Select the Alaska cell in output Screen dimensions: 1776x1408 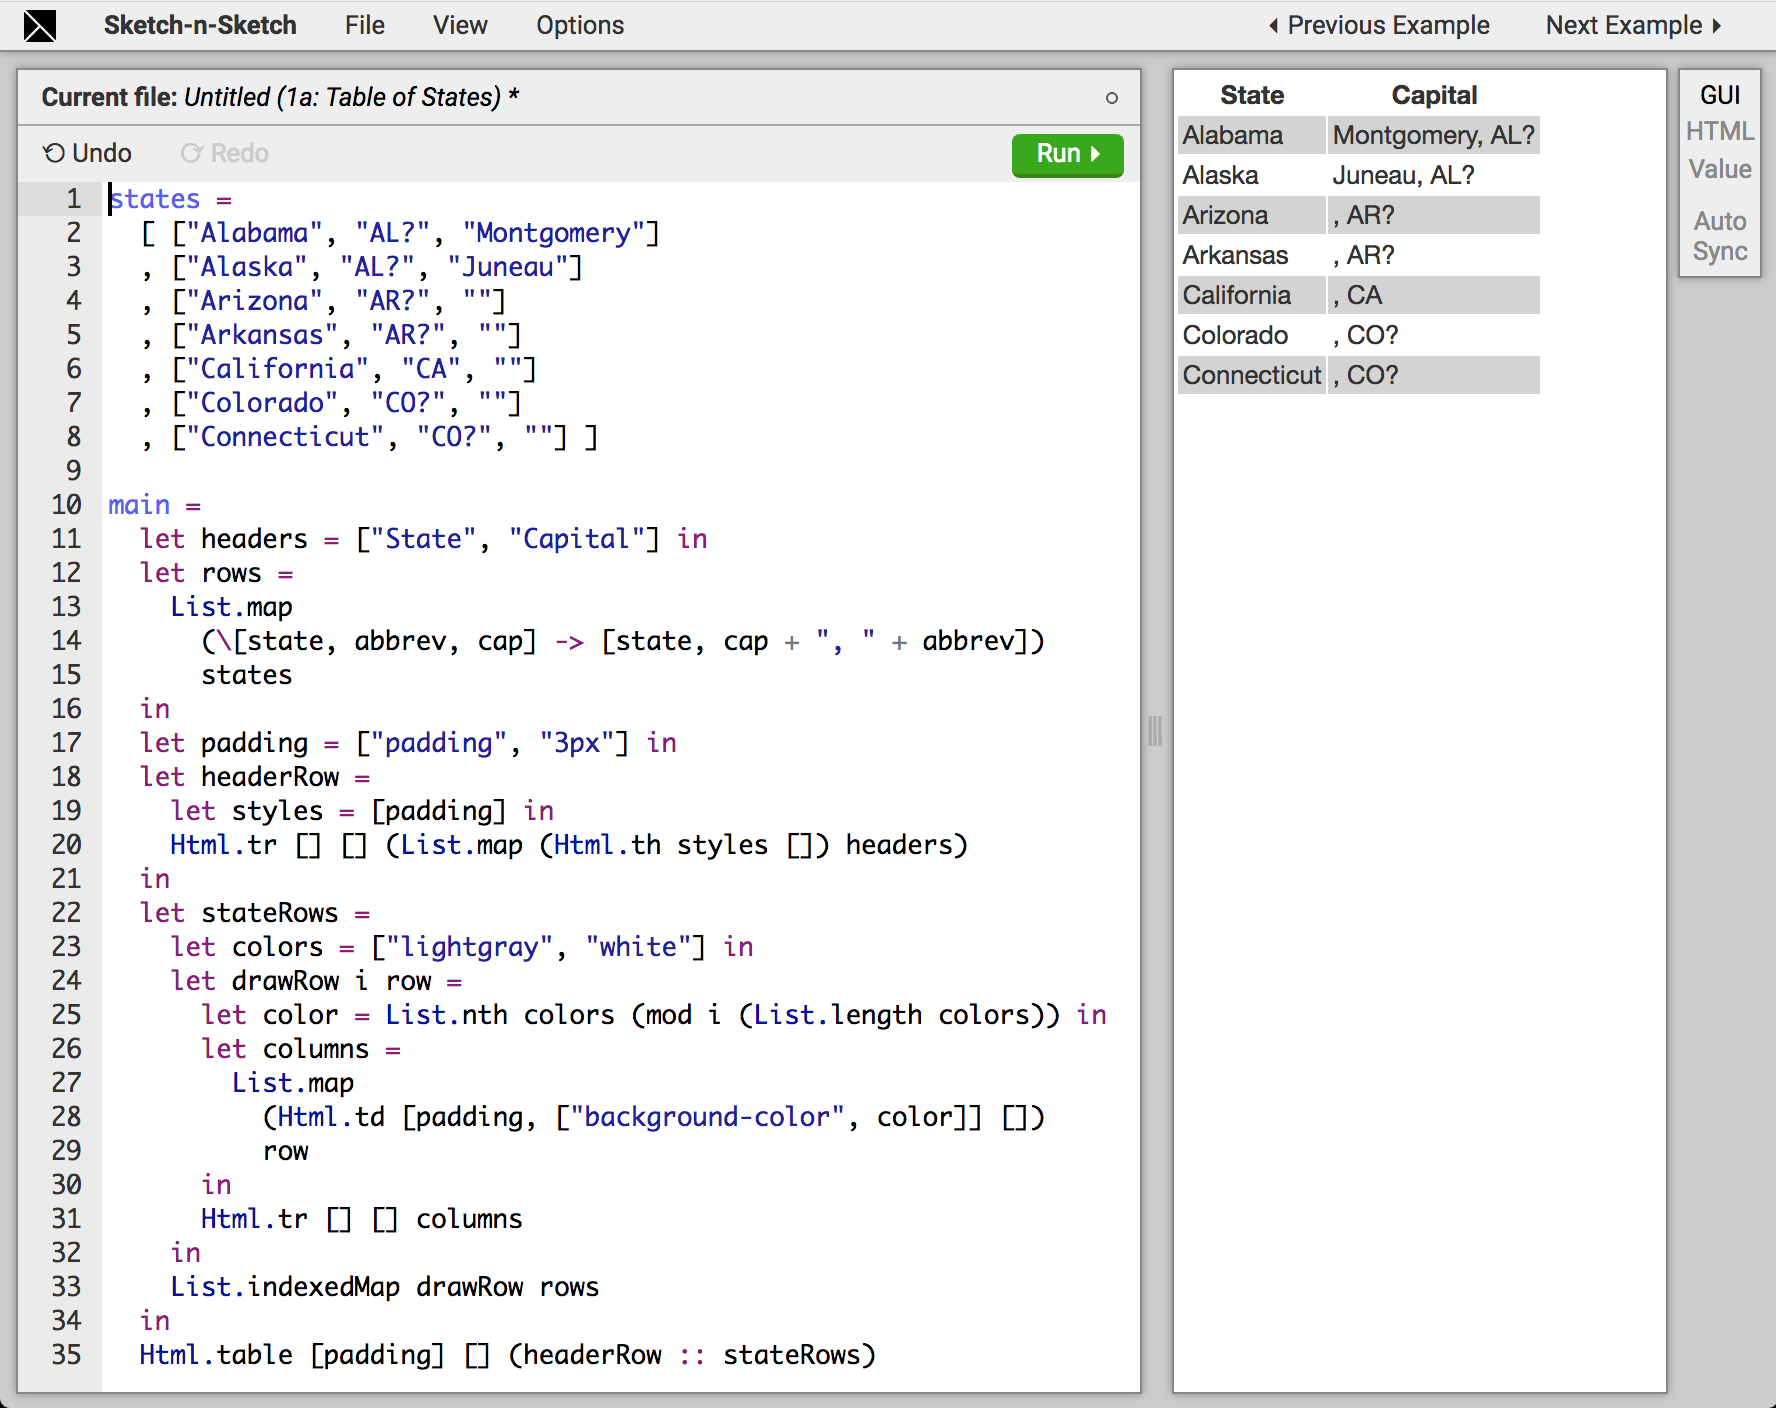click(x=1252, y=175)
